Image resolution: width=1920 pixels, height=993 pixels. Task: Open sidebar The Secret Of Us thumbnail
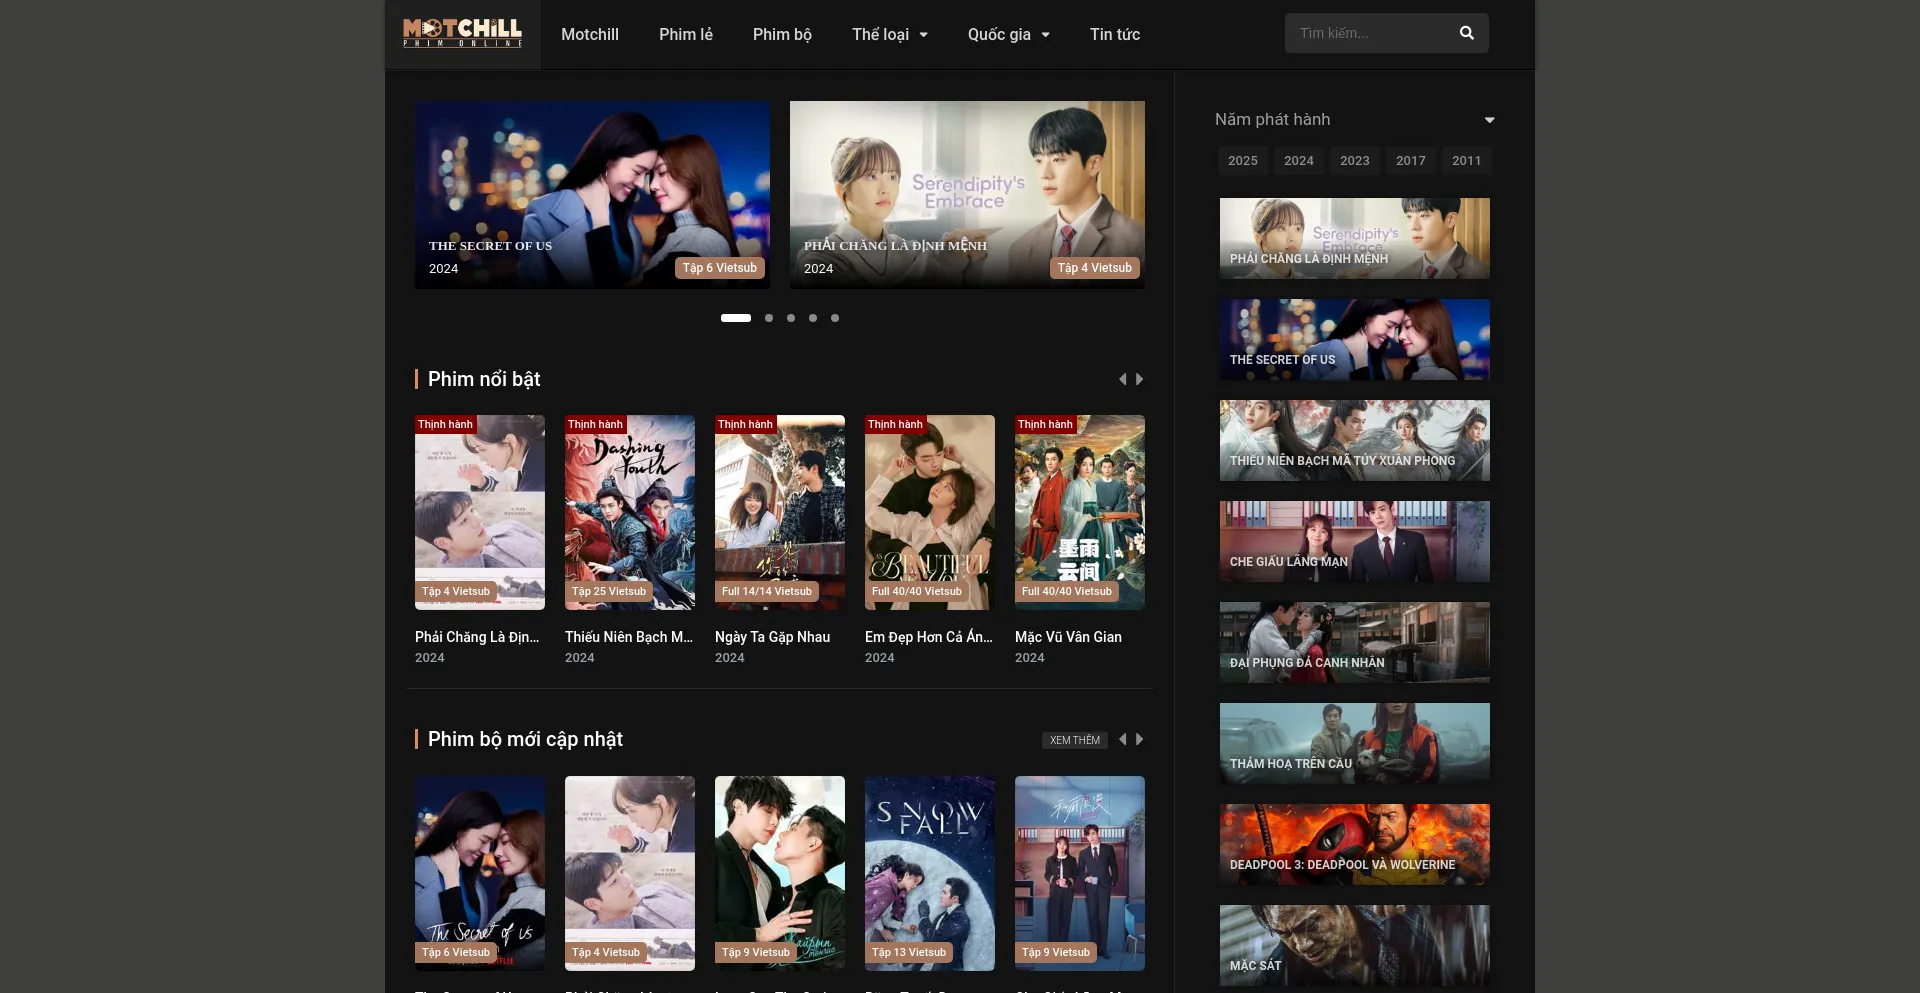pyautogui.click(x=1354, y=339)
